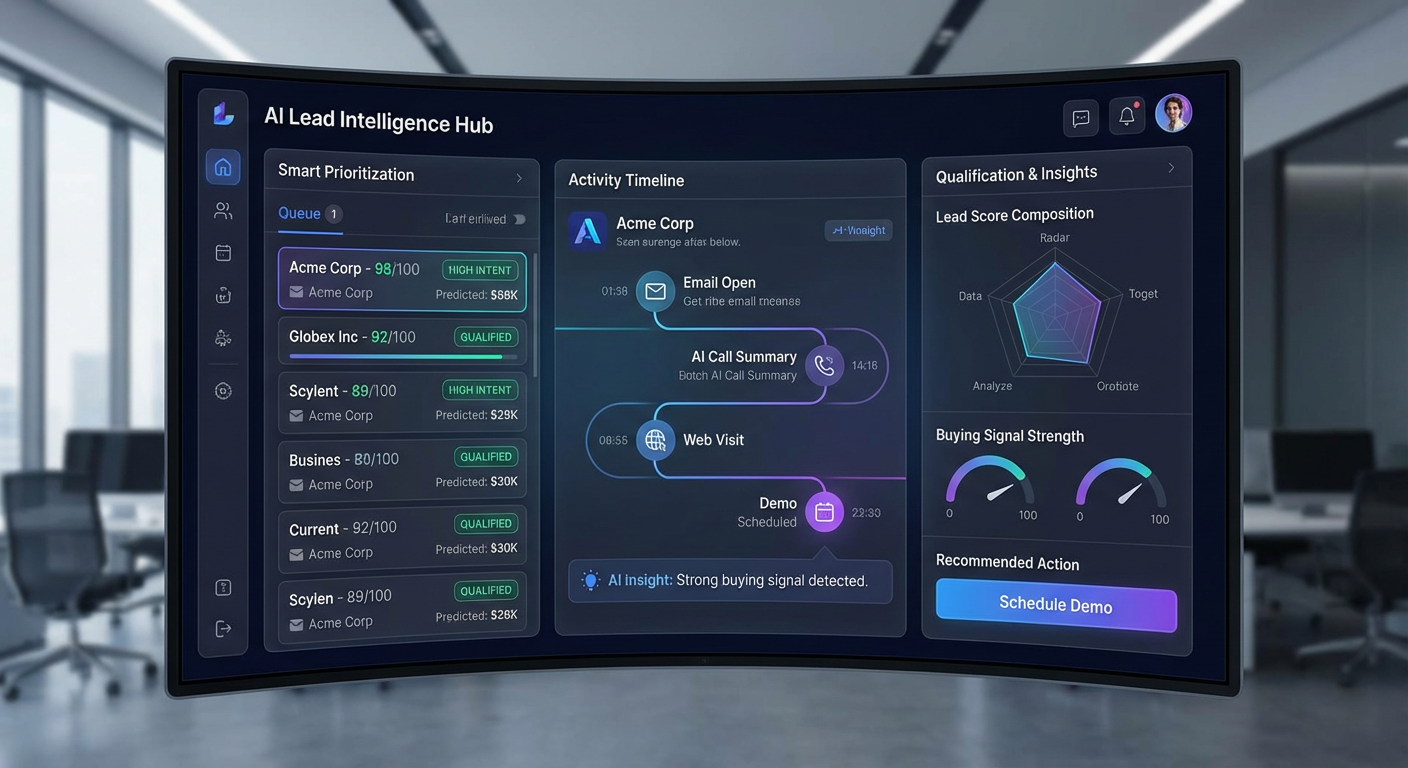Open the Home icon in sidebar
The image size is (1408, 768).
(223, 167)
